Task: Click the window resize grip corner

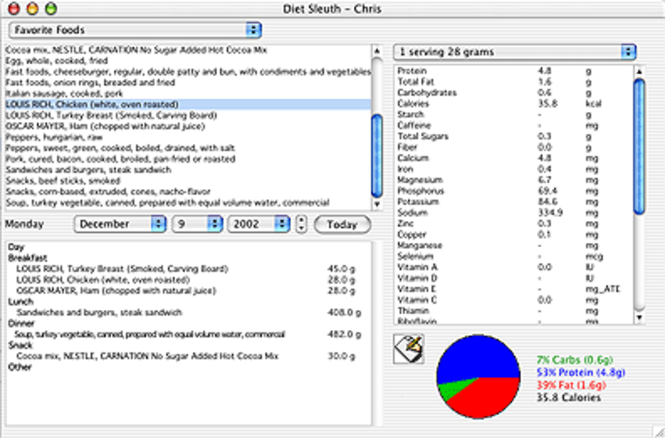Action: coord(659,432)
